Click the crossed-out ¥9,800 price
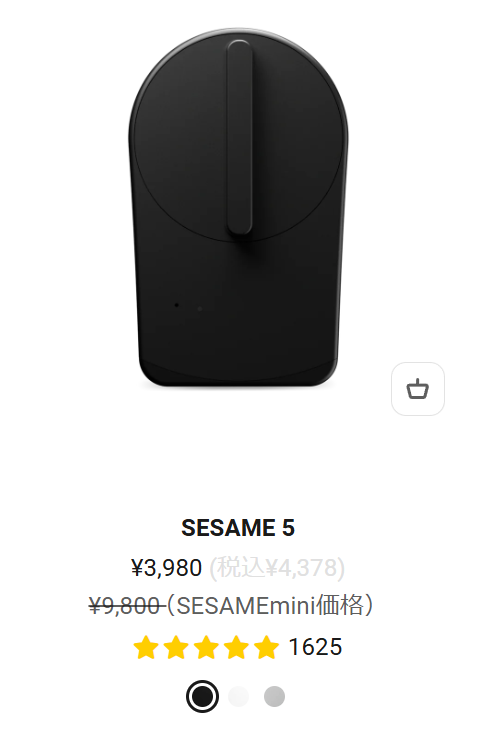 coord(125,606)
